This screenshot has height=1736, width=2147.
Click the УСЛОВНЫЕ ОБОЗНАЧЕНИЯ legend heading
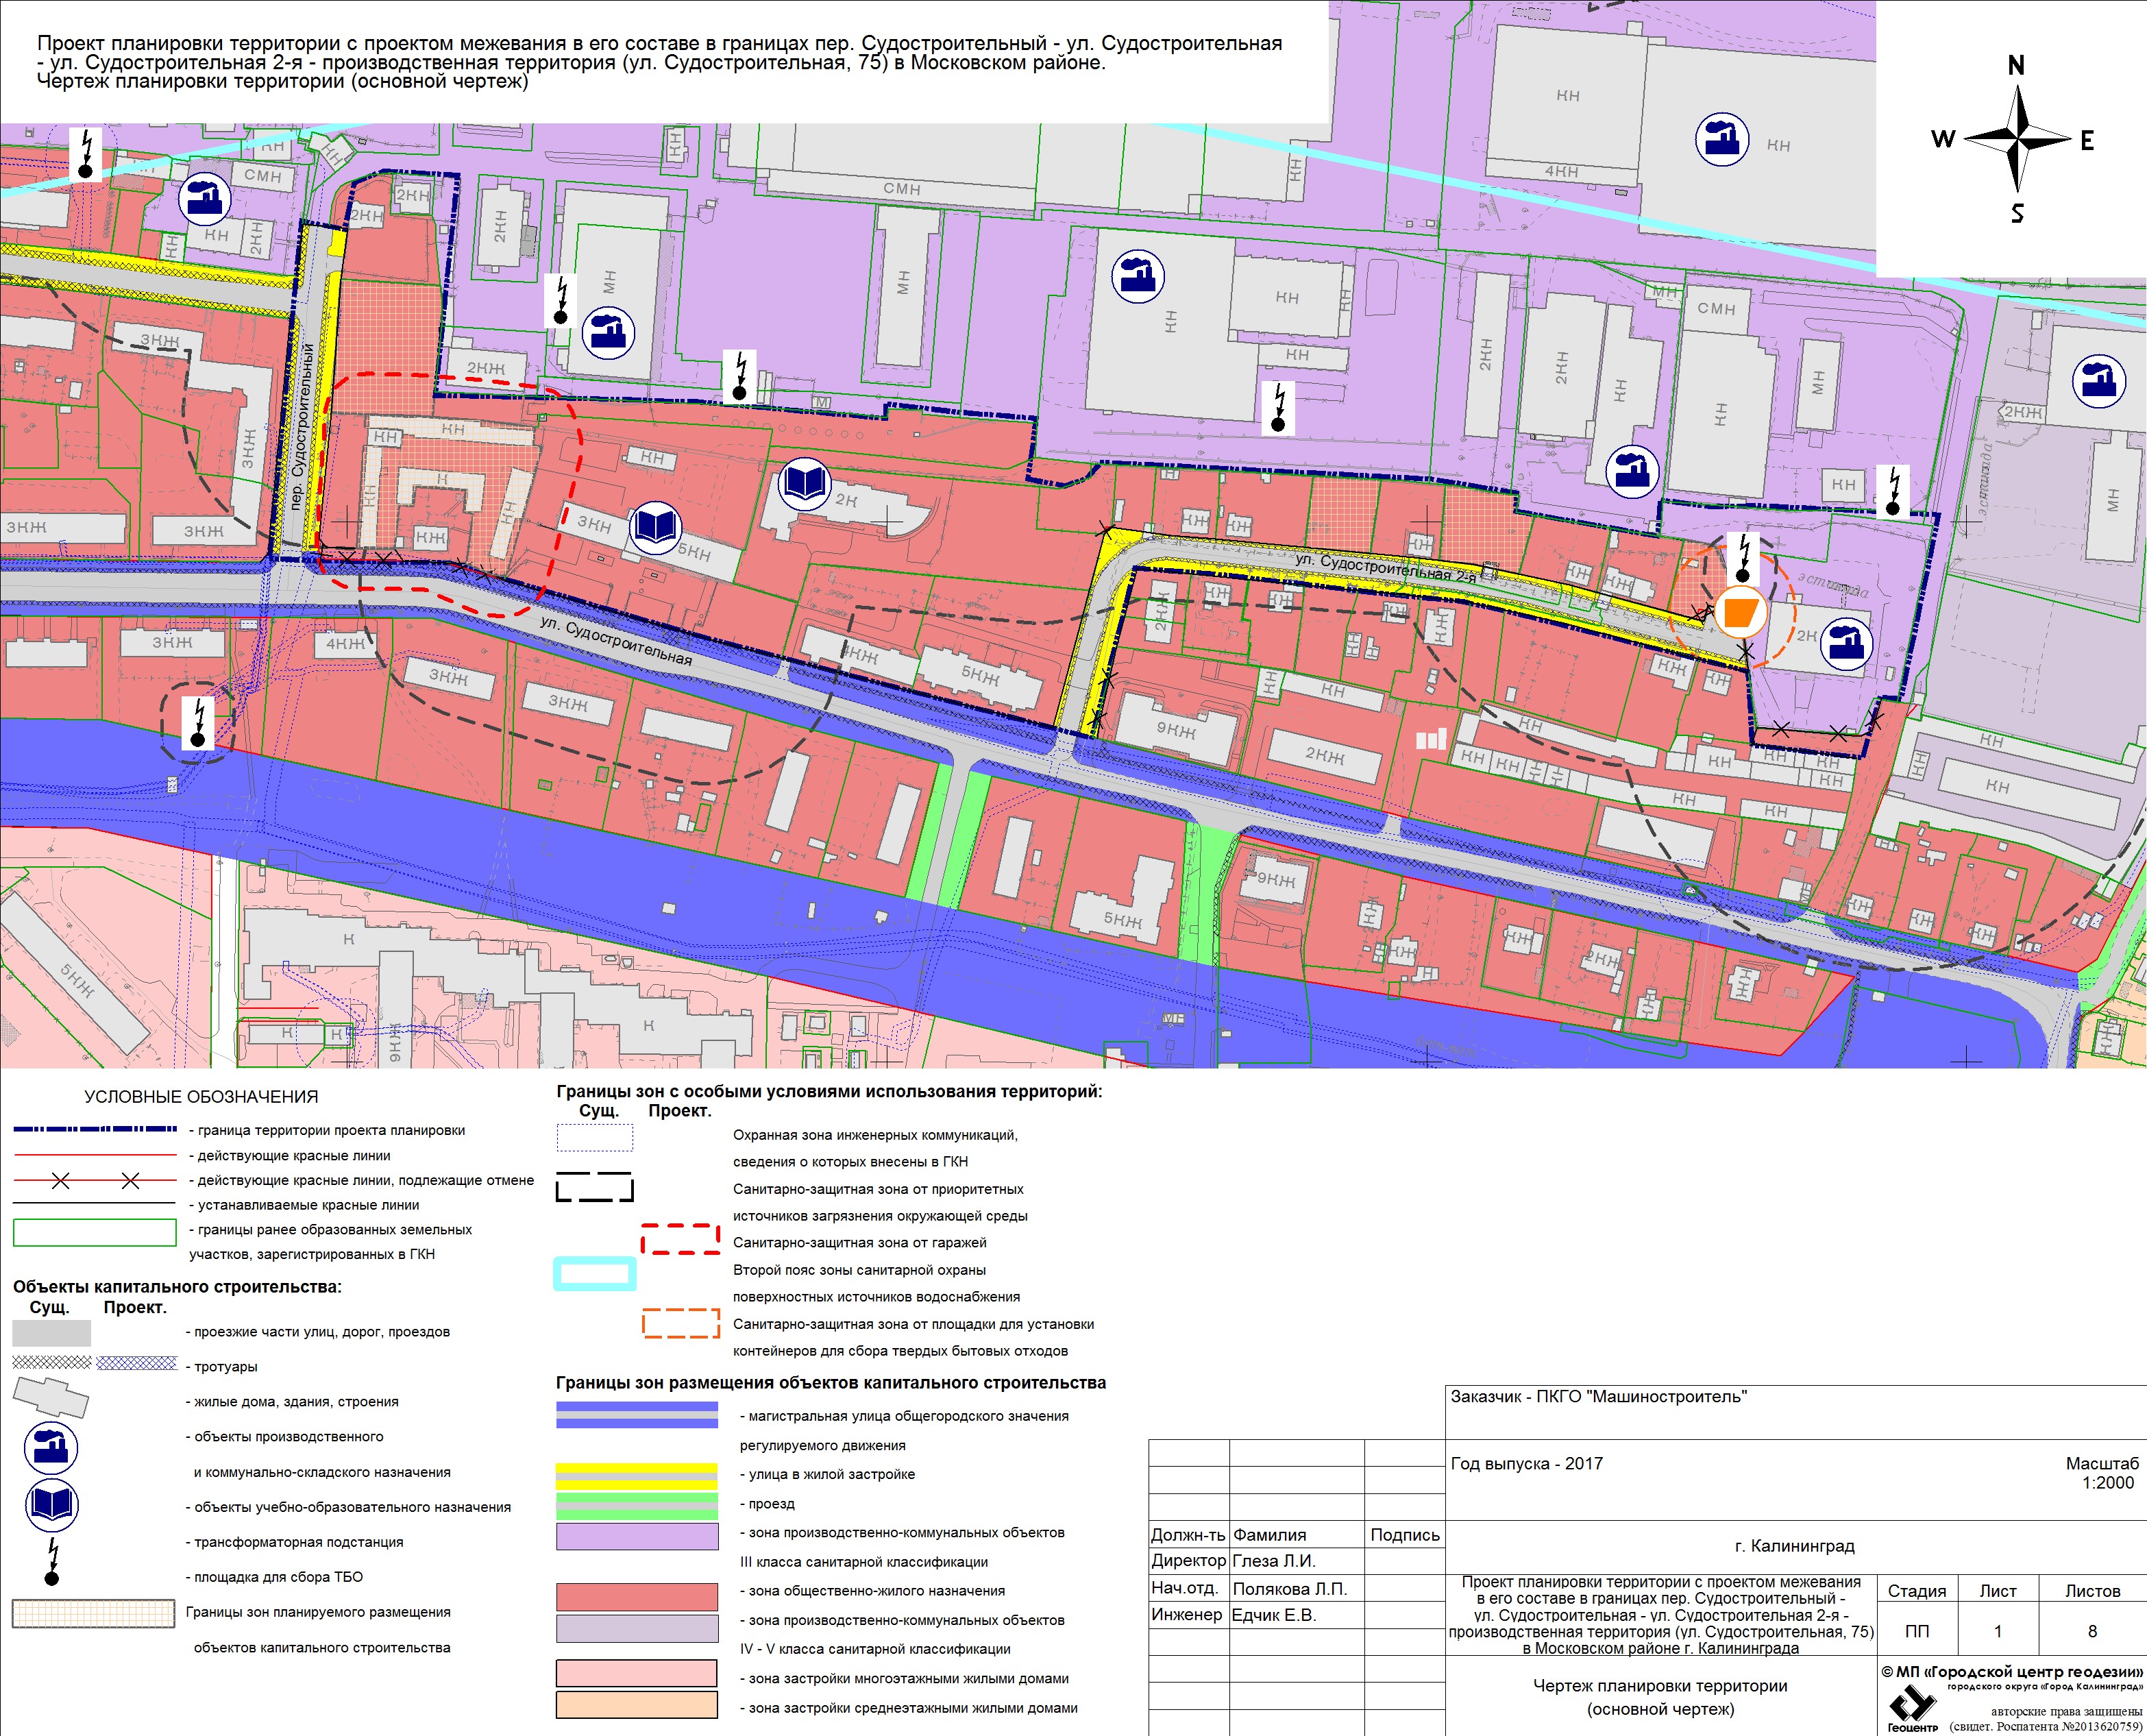click(201, 1097)
